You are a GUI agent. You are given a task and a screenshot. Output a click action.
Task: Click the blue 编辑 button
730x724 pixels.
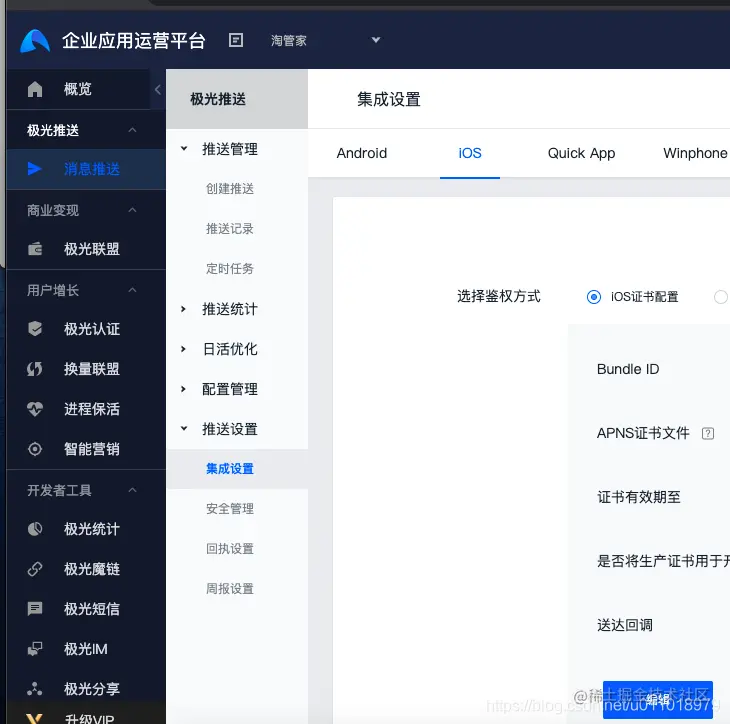point(657,700)
